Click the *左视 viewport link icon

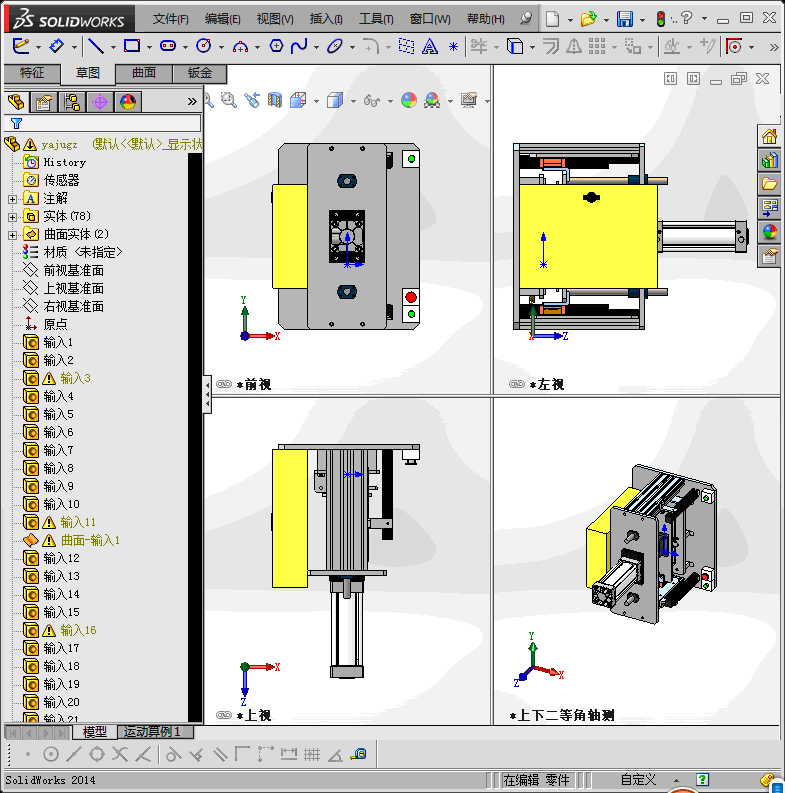516,384
